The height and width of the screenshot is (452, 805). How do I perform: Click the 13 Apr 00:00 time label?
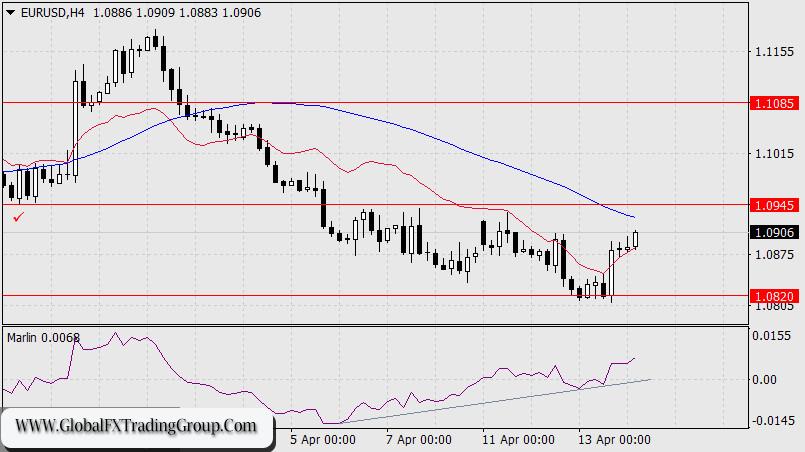[x=614, y=440]
